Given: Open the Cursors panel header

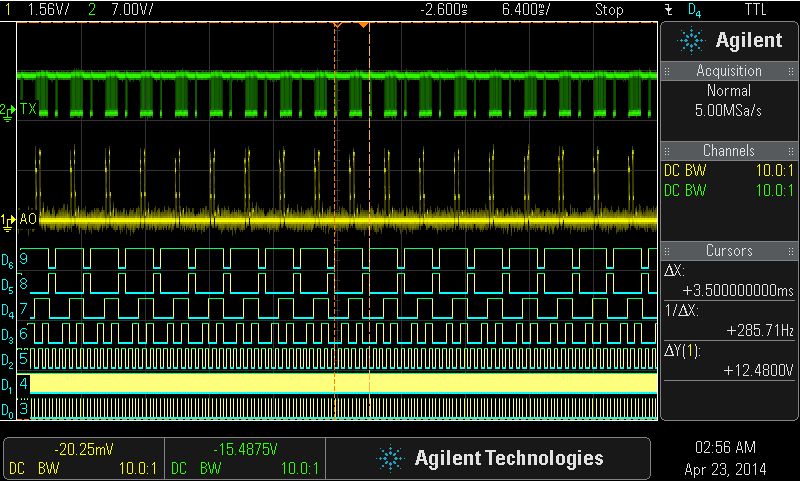Looking at the screenshot, I should coord(729,250).
